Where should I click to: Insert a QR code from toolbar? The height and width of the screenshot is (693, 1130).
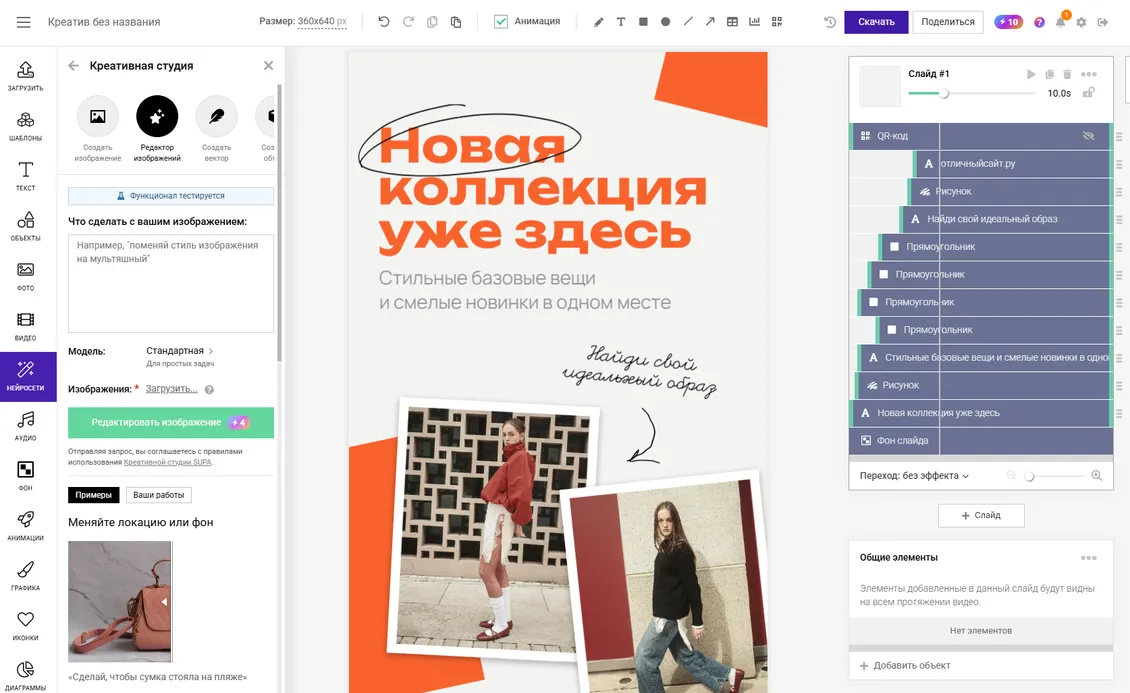777,22
